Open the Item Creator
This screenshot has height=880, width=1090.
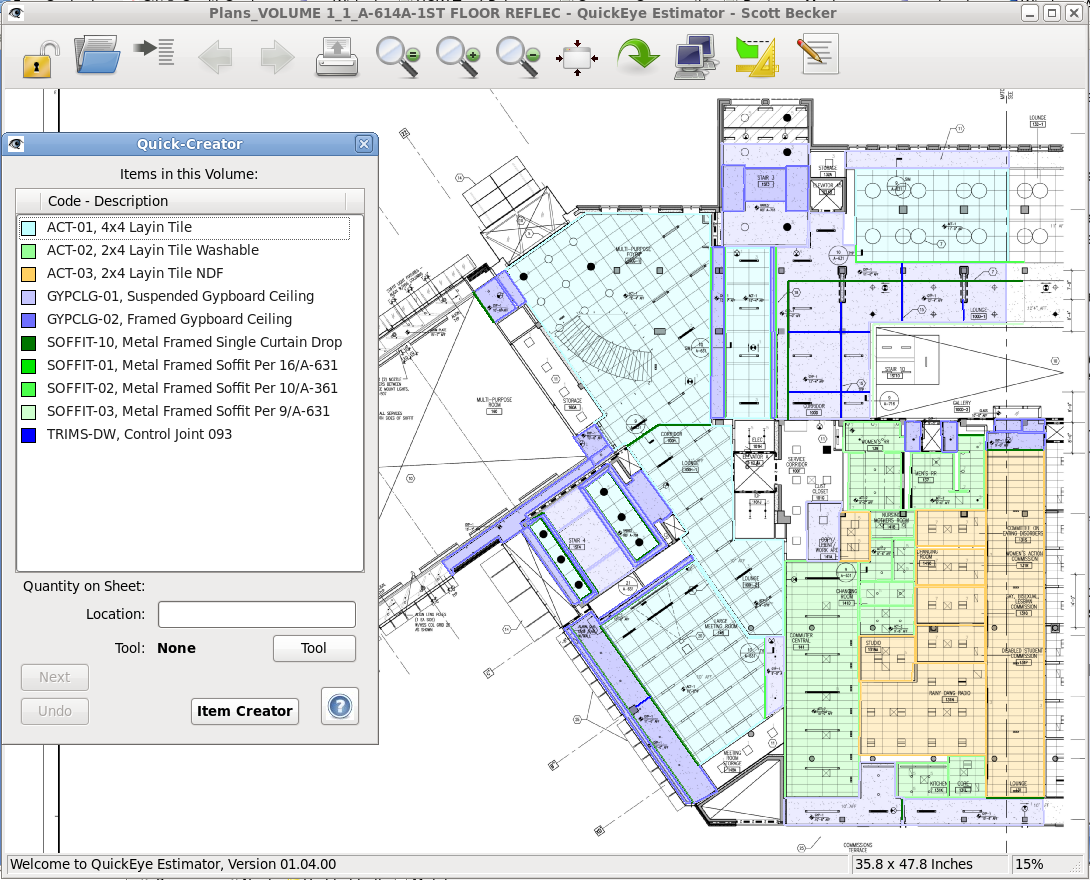click(245, 711)
